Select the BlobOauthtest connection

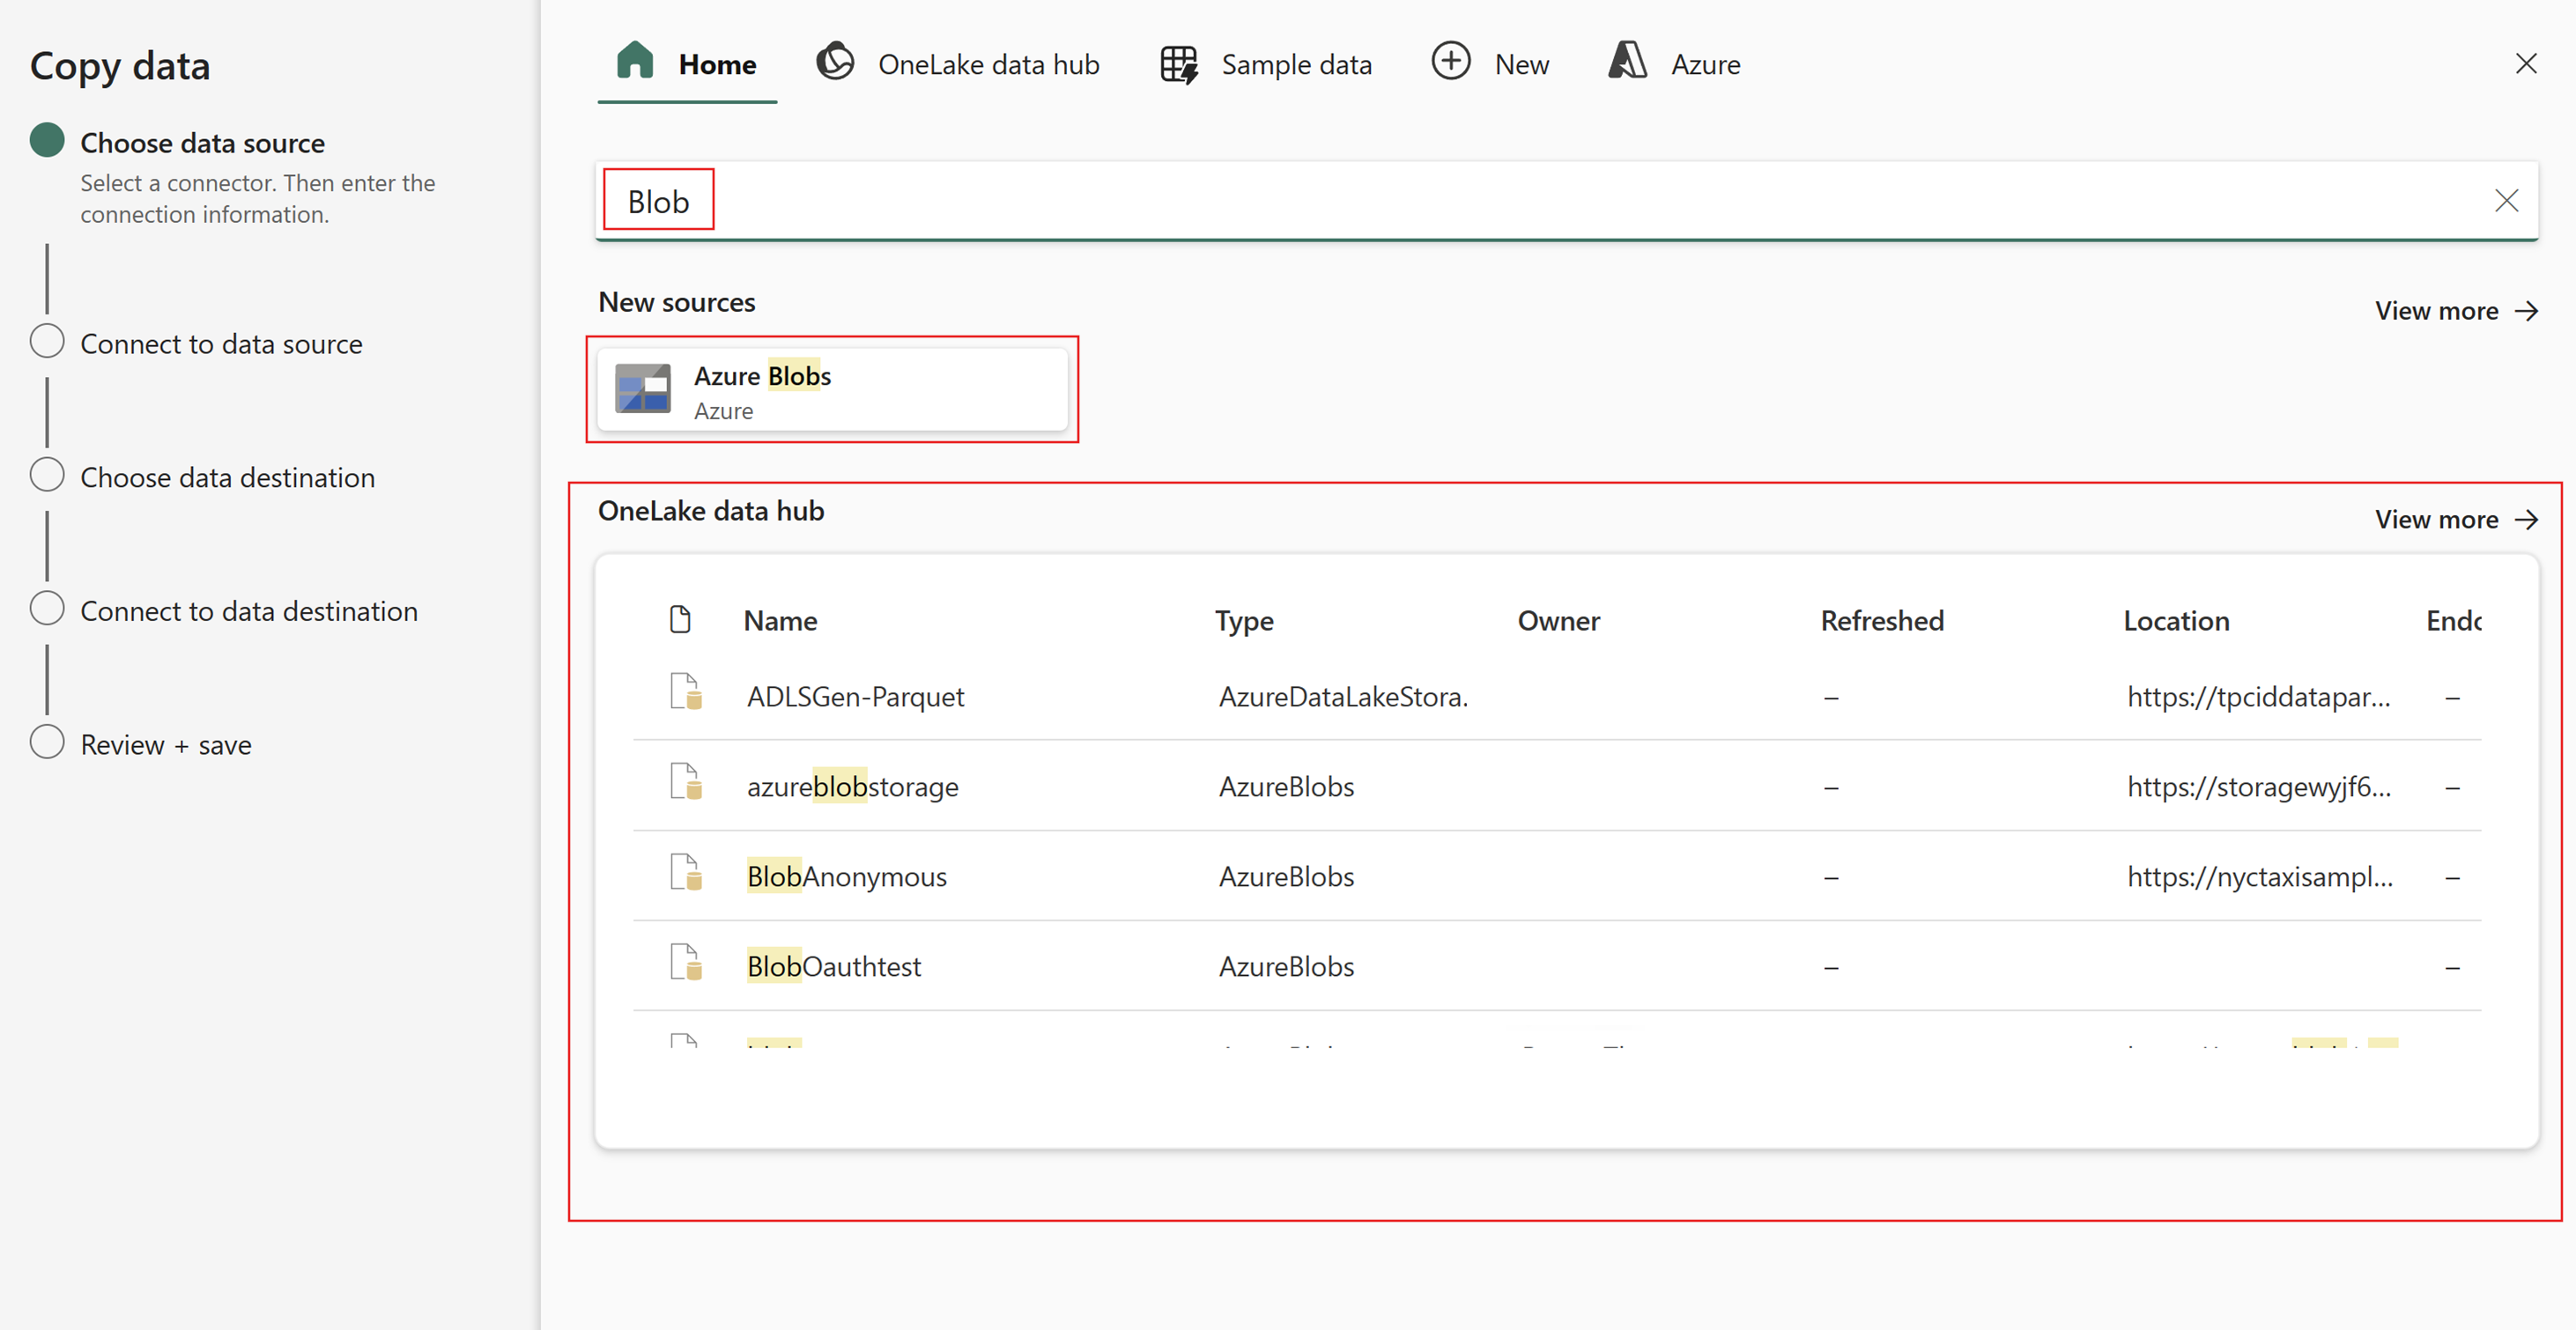point(833,967)
